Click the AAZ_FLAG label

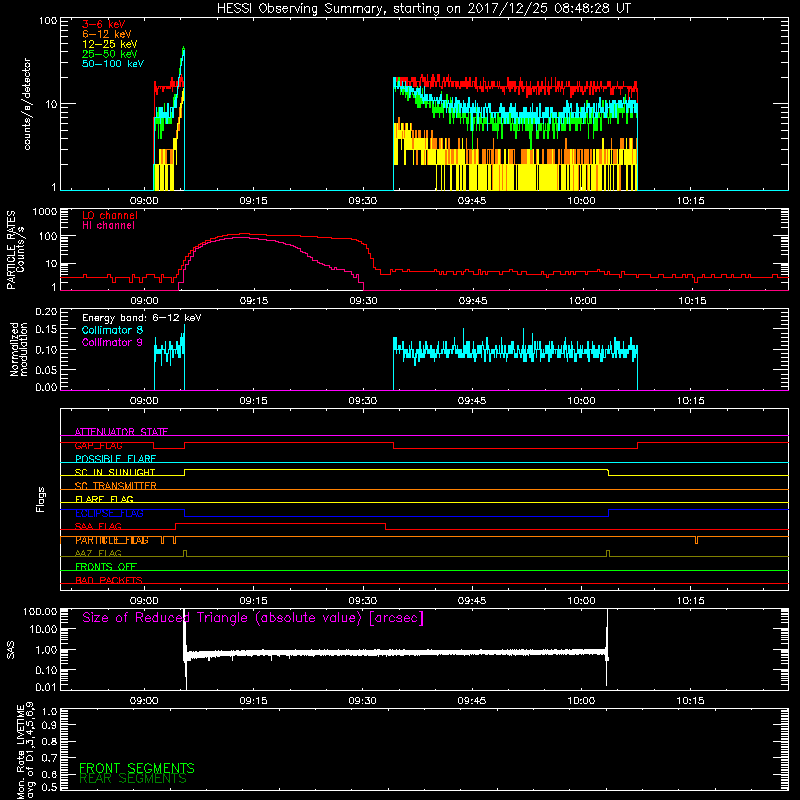point(98,553)
